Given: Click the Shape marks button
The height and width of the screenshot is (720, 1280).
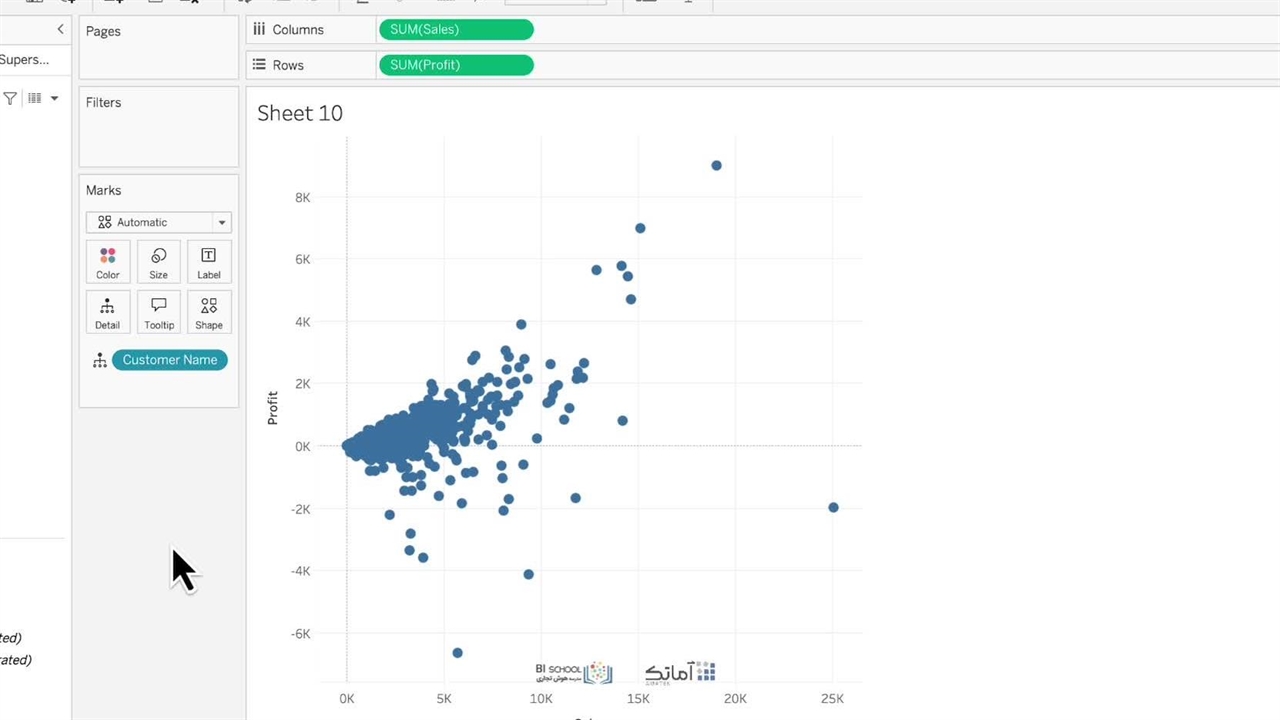Looking at the screenshot, I should (x=209, y=312).
